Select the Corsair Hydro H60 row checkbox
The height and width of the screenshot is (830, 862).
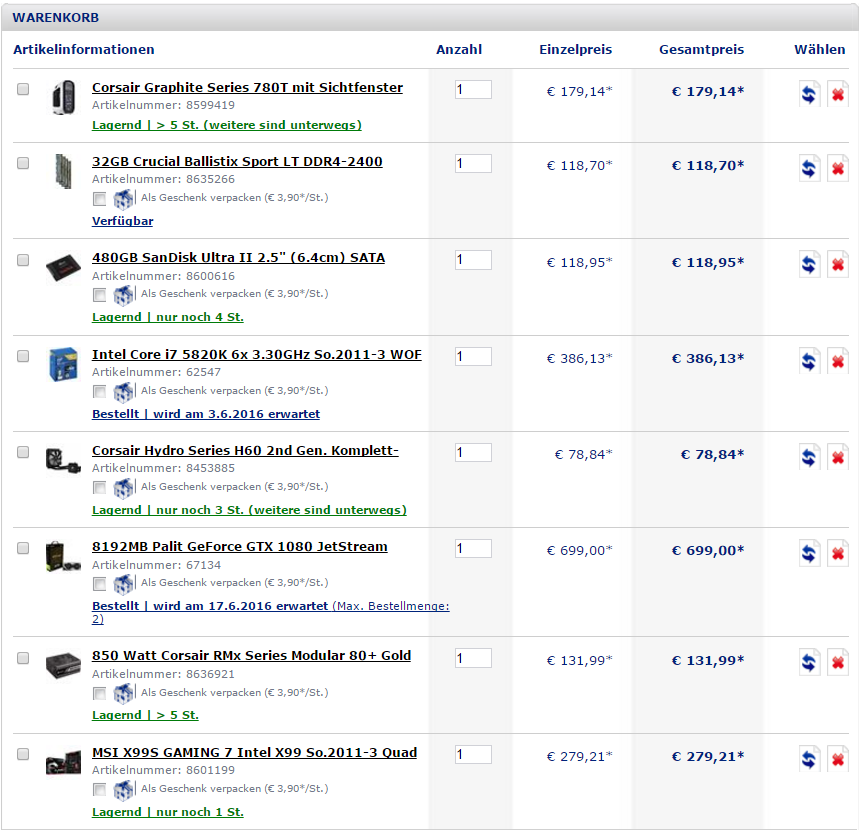23,452
